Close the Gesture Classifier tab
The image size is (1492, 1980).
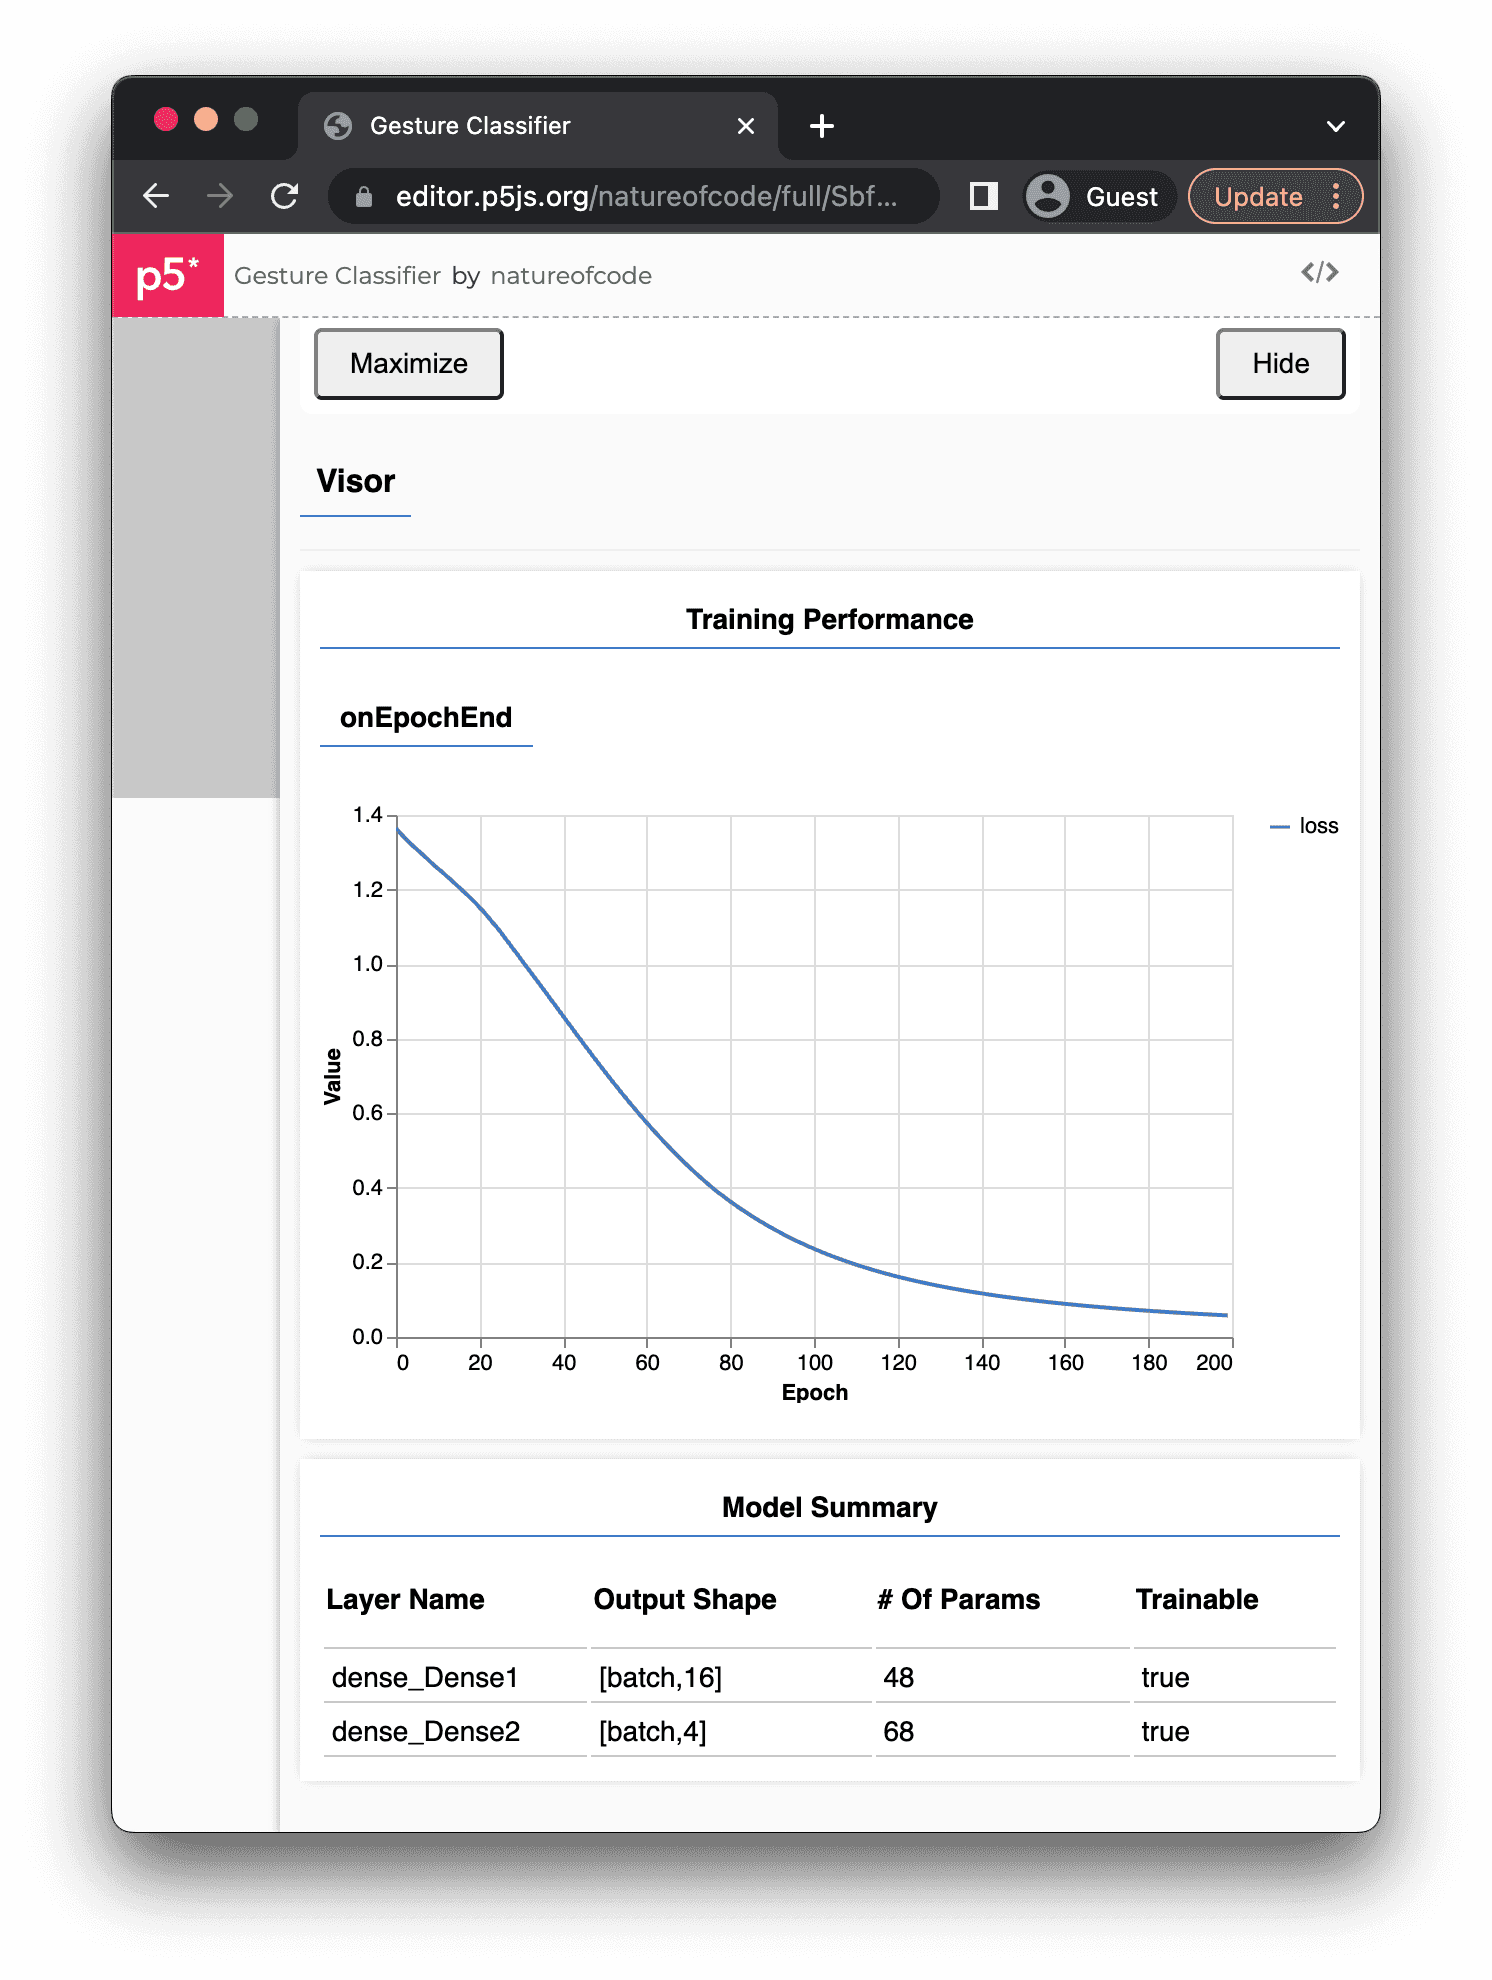pyautogui.click(x=746, y=126)
